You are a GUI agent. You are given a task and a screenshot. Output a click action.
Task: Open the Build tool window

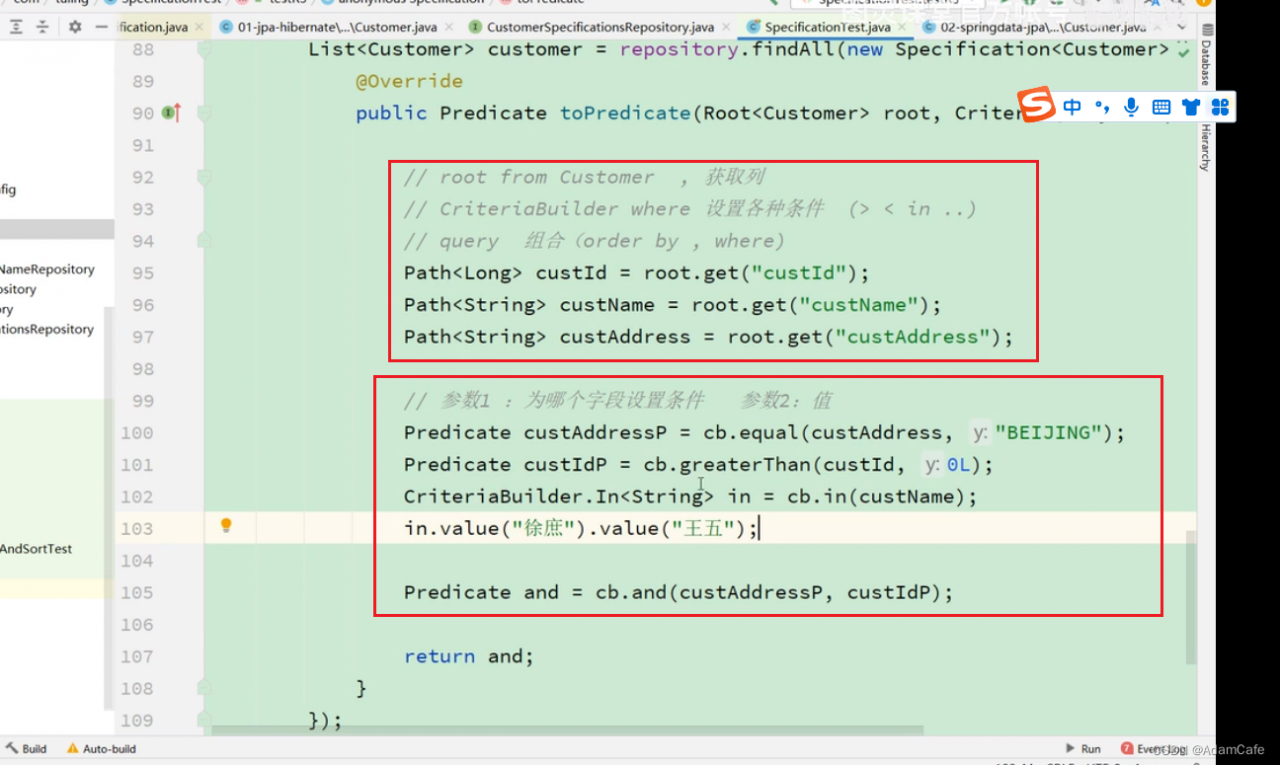tap(27, 749)
